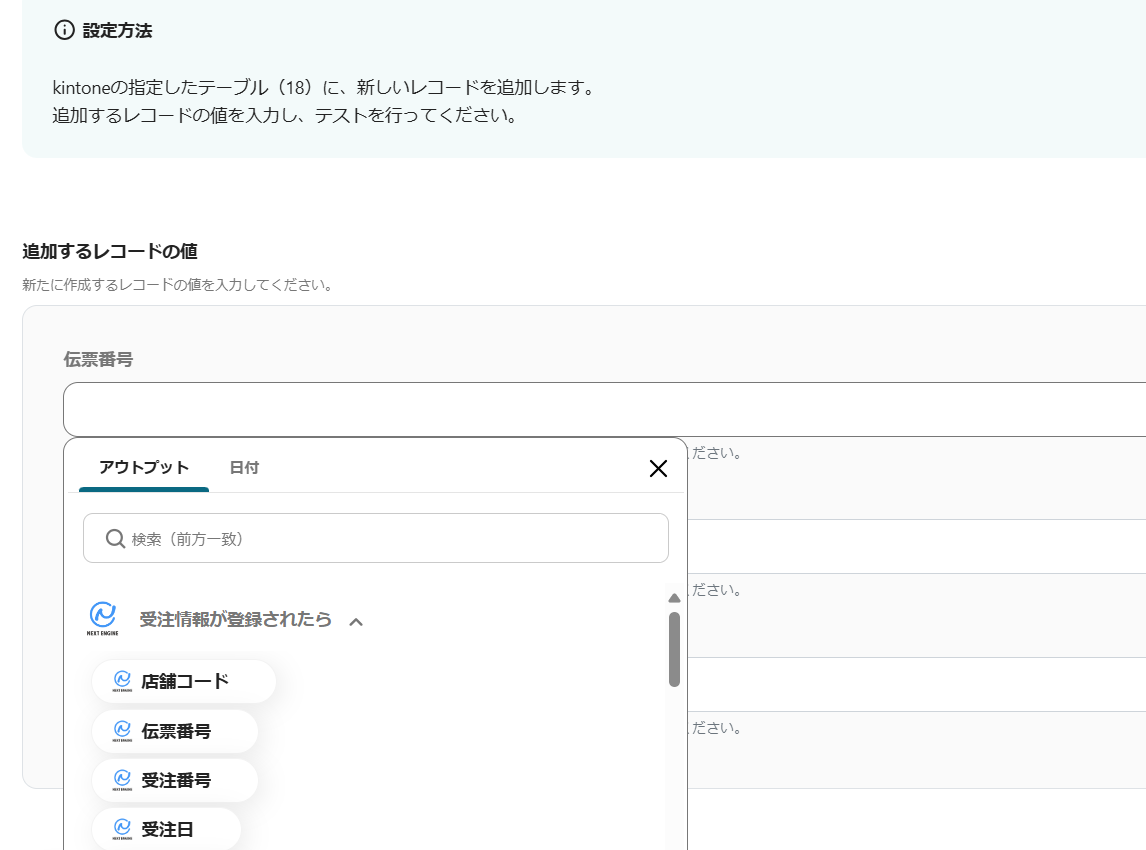Click the scrollbar up arrow in the output list

[x=674, y=598]
